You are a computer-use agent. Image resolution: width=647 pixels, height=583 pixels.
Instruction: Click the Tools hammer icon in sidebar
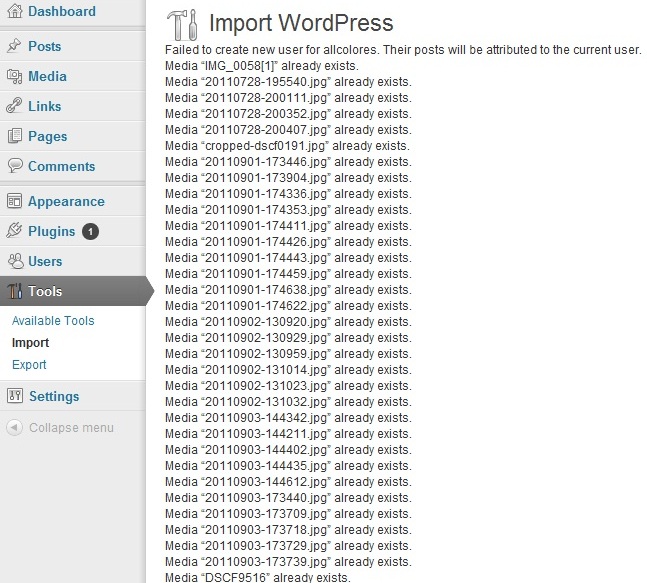click(15, 291)
